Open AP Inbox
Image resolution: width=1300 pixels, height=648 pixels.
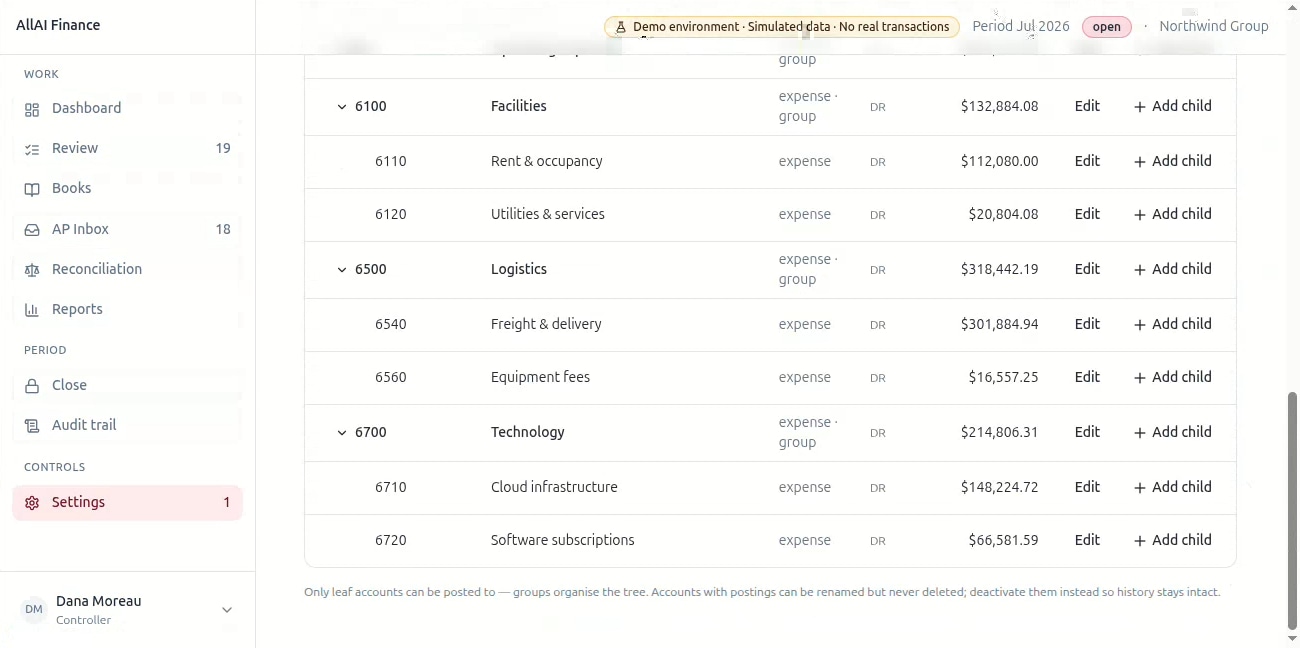click(127, 229)
